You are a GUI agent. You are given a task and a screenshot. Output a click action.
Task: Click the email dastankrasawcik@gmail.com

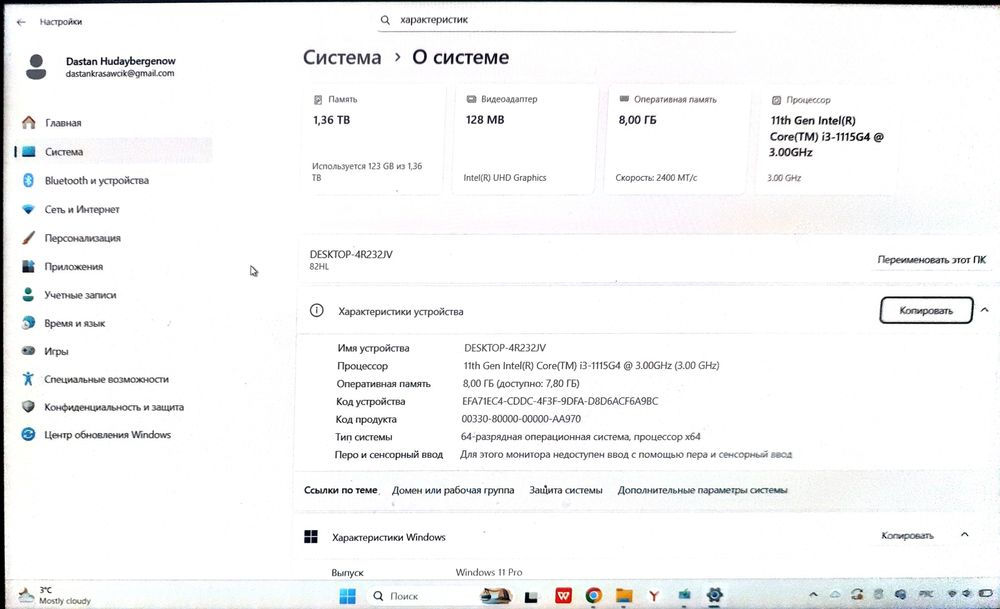[x=120, y=73]
